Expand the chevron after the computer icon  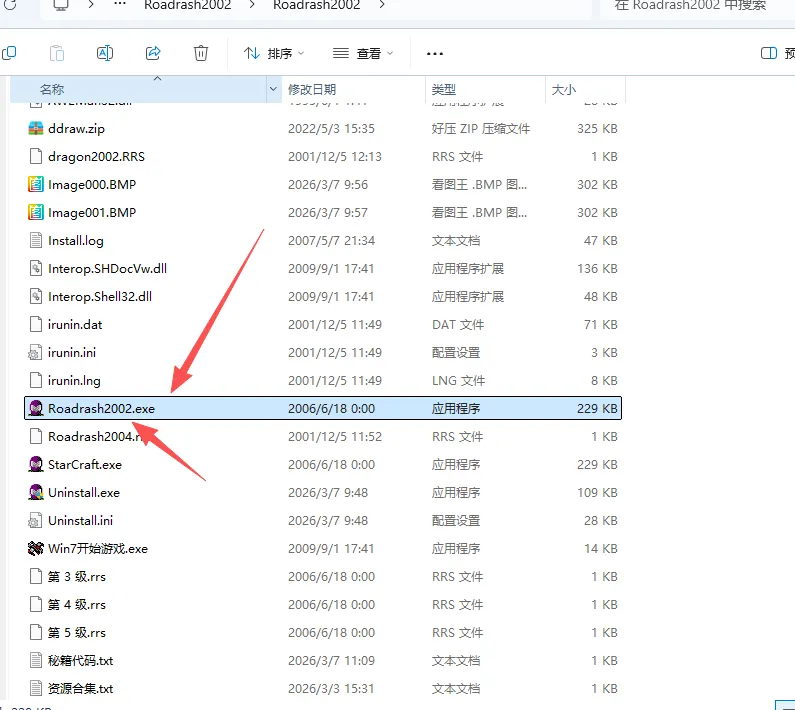click(91, 5)
